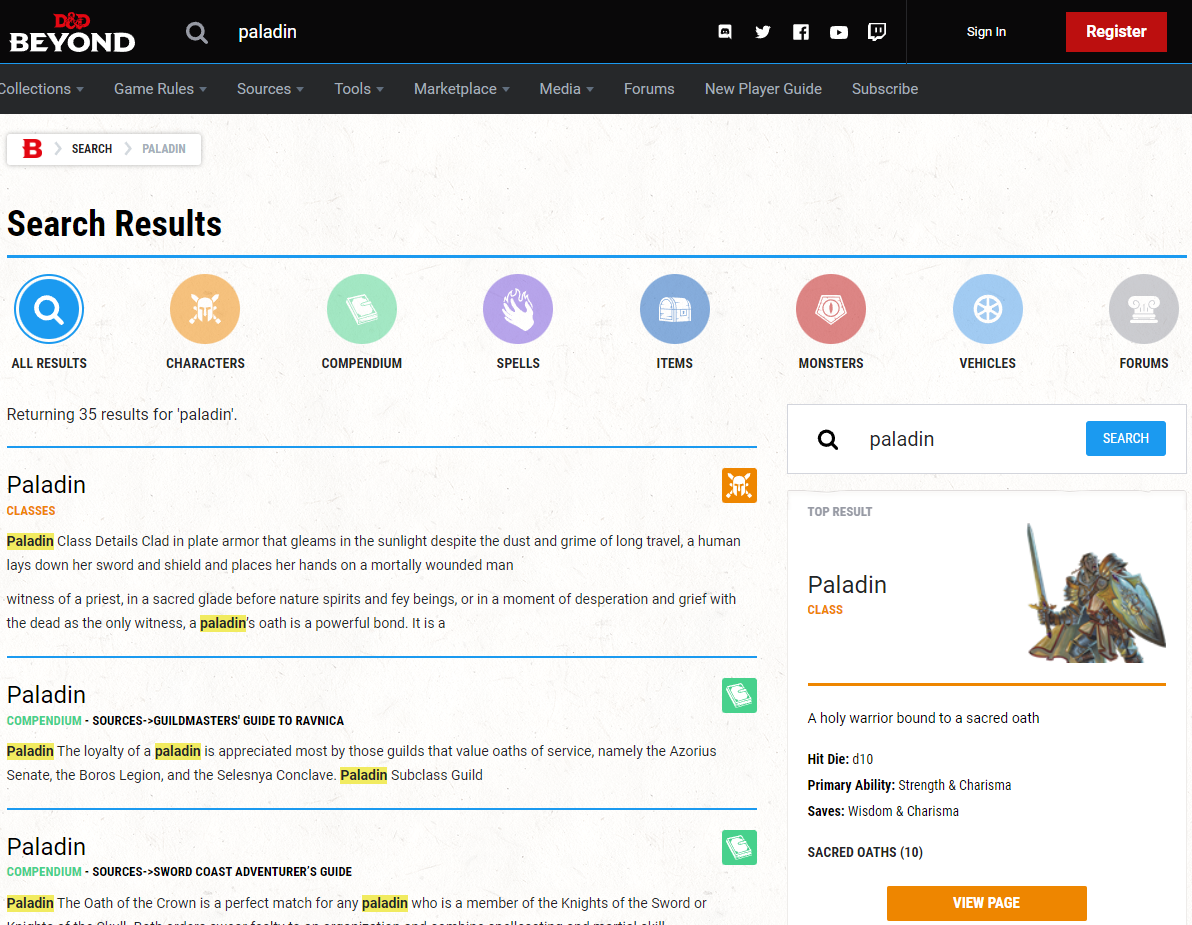Click the orange Classes icon on Paladin result

point(740,486)
